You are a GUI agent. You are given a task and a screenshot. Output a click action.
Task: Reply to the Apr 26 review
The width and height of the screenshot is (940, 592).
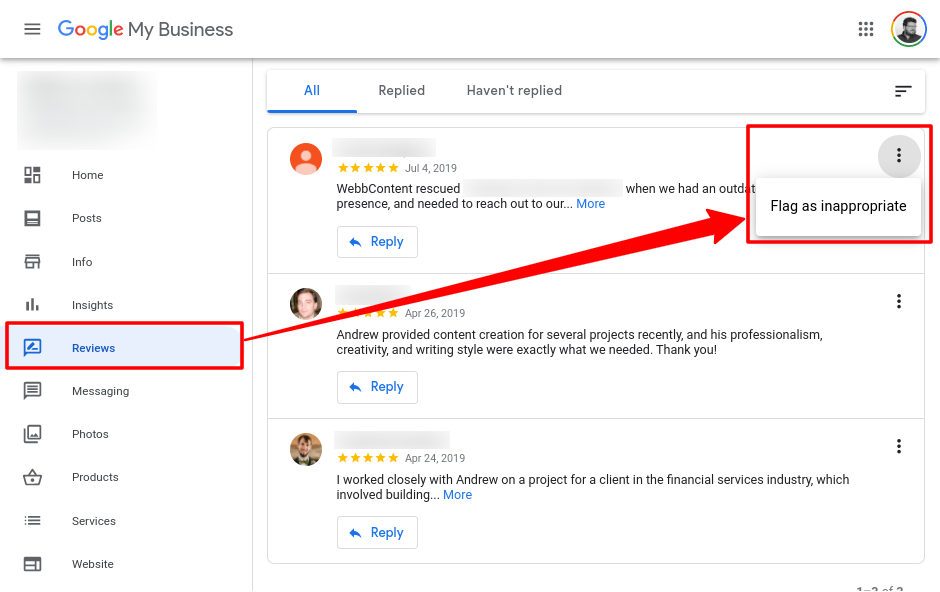[x=377, y=387]
